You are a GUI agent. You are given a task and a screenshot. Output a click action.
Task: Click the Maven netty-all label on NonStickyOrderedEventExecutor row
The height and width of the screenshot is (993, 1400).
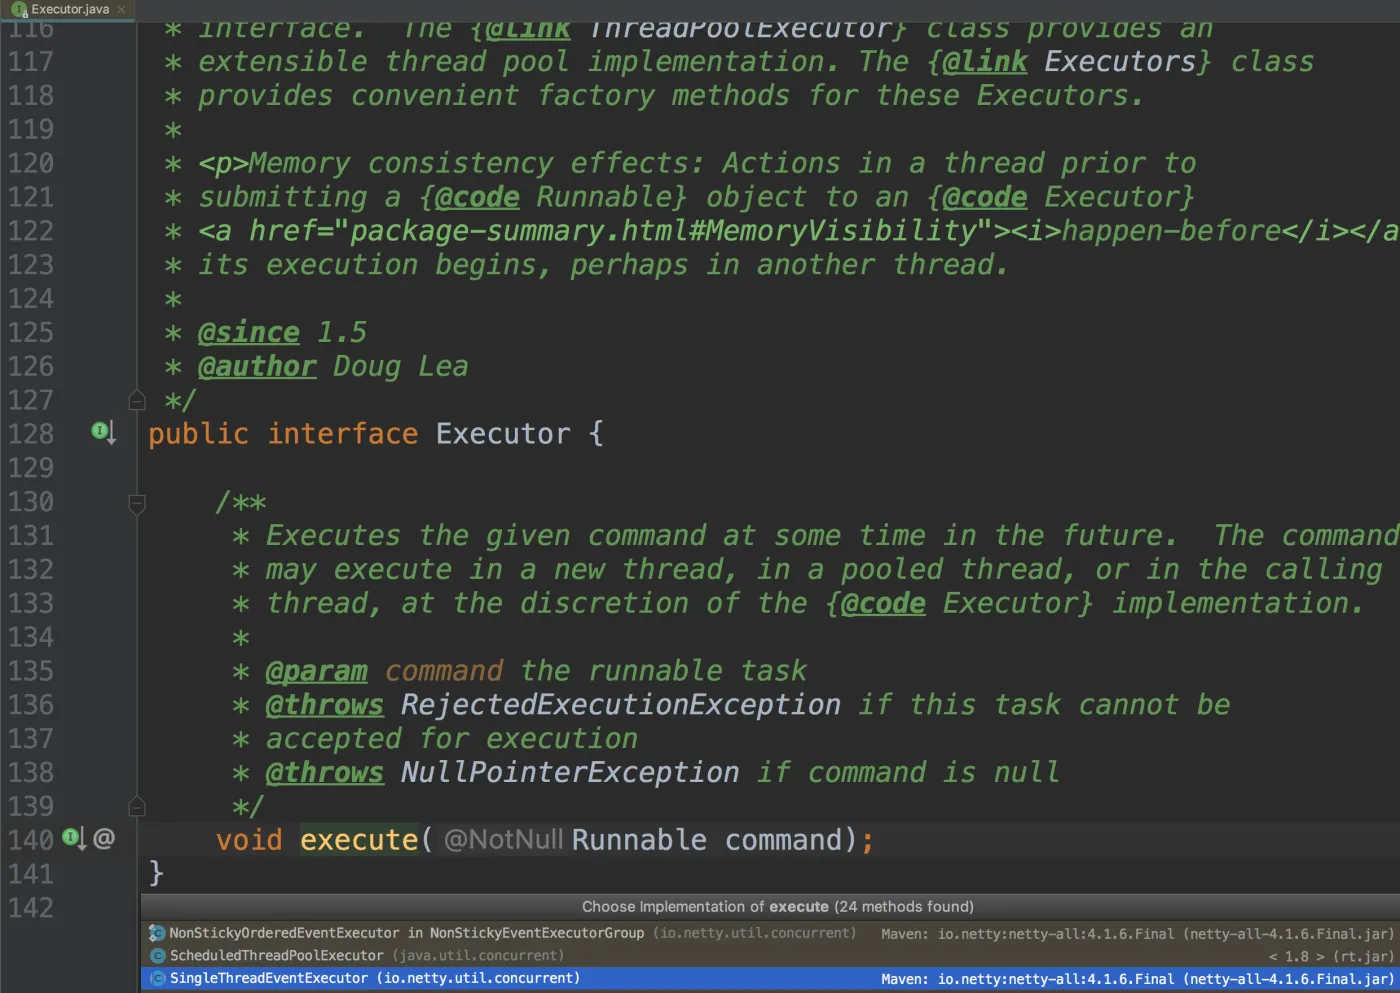tap(1137, 934)
